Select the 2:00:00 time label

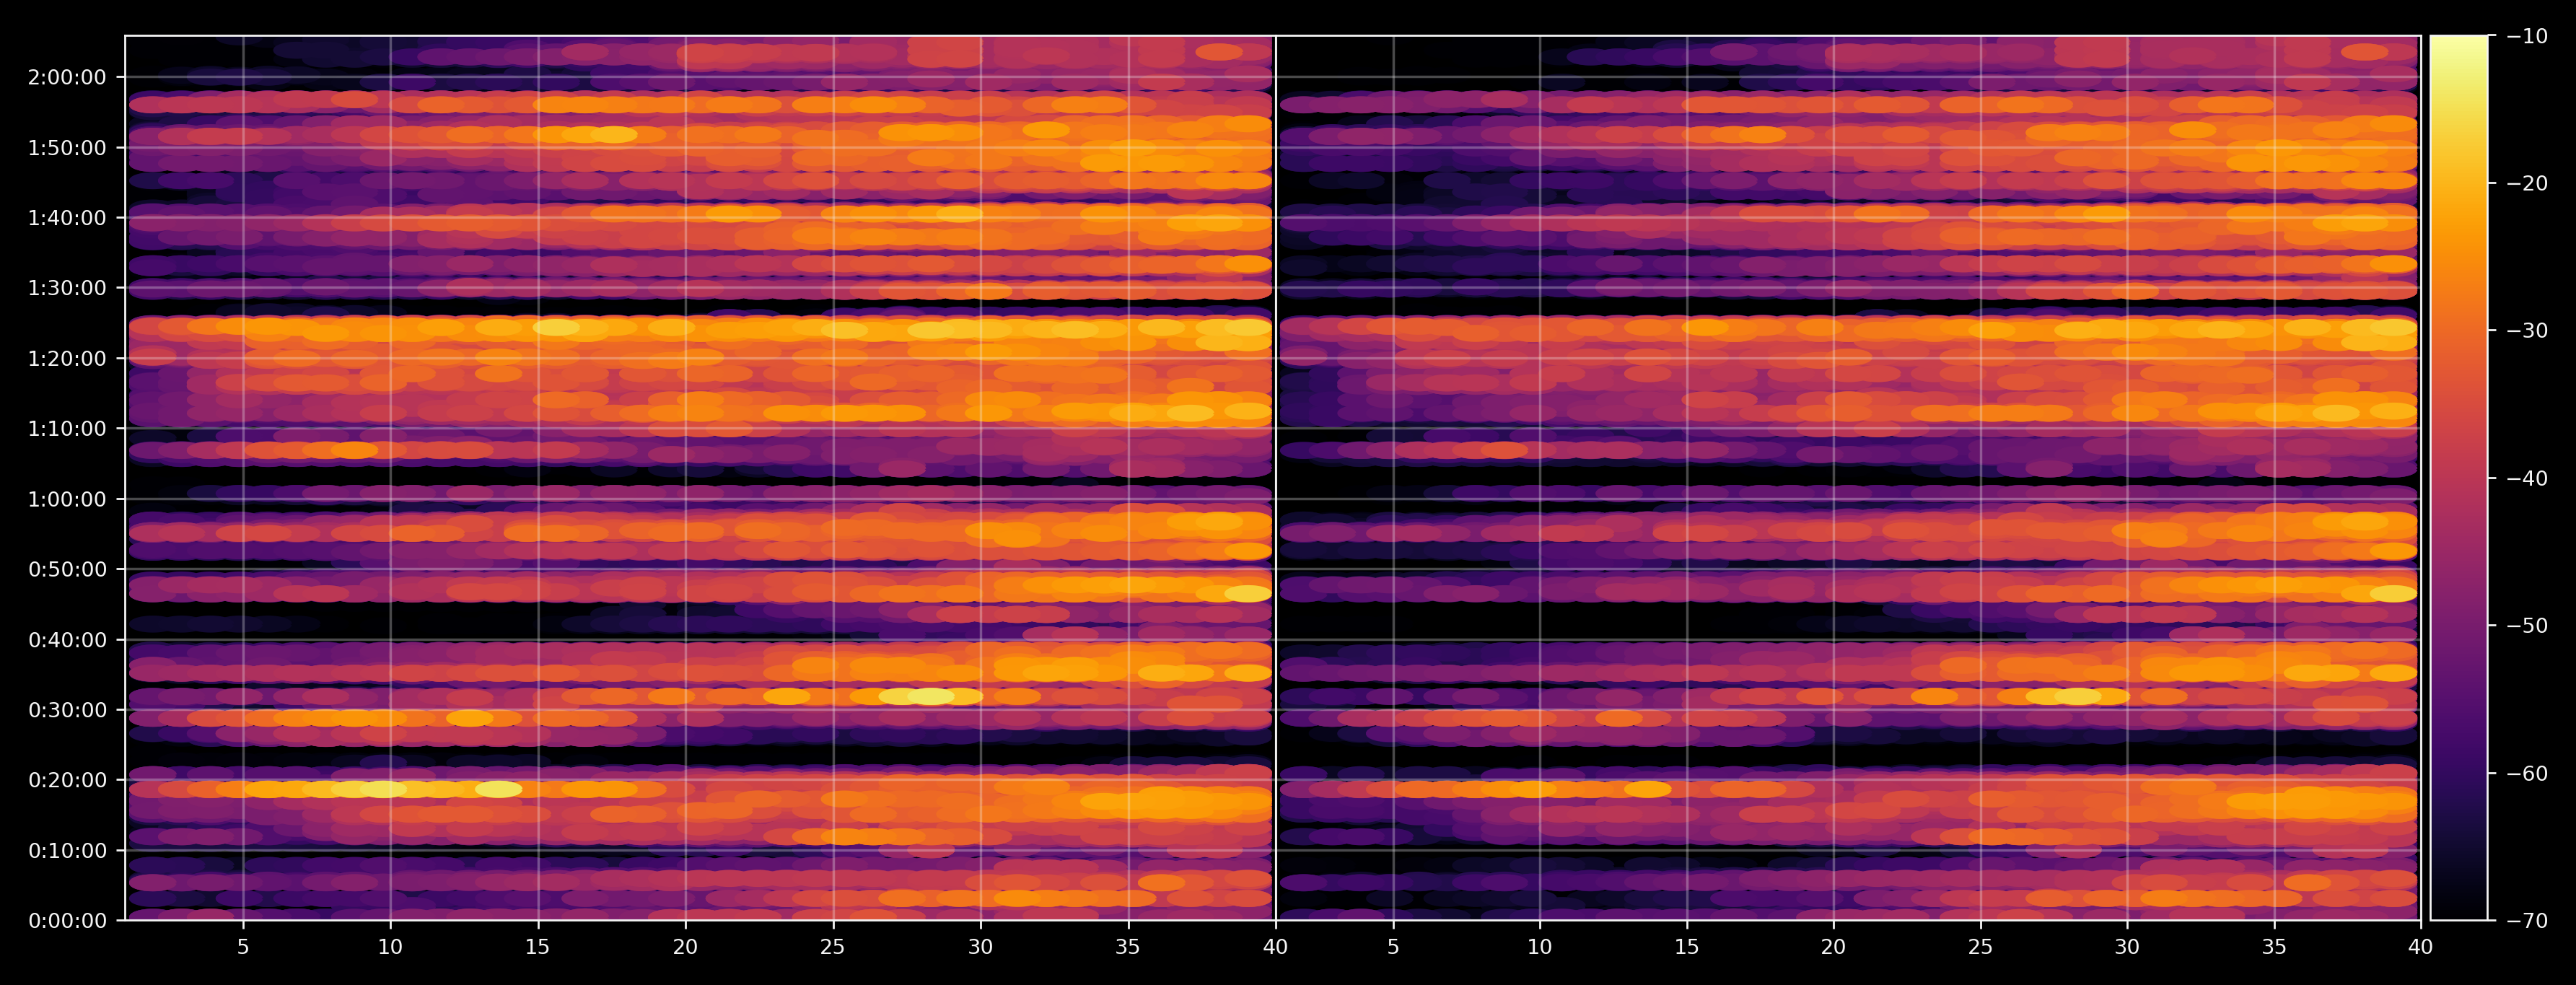[x=67, y=78]
